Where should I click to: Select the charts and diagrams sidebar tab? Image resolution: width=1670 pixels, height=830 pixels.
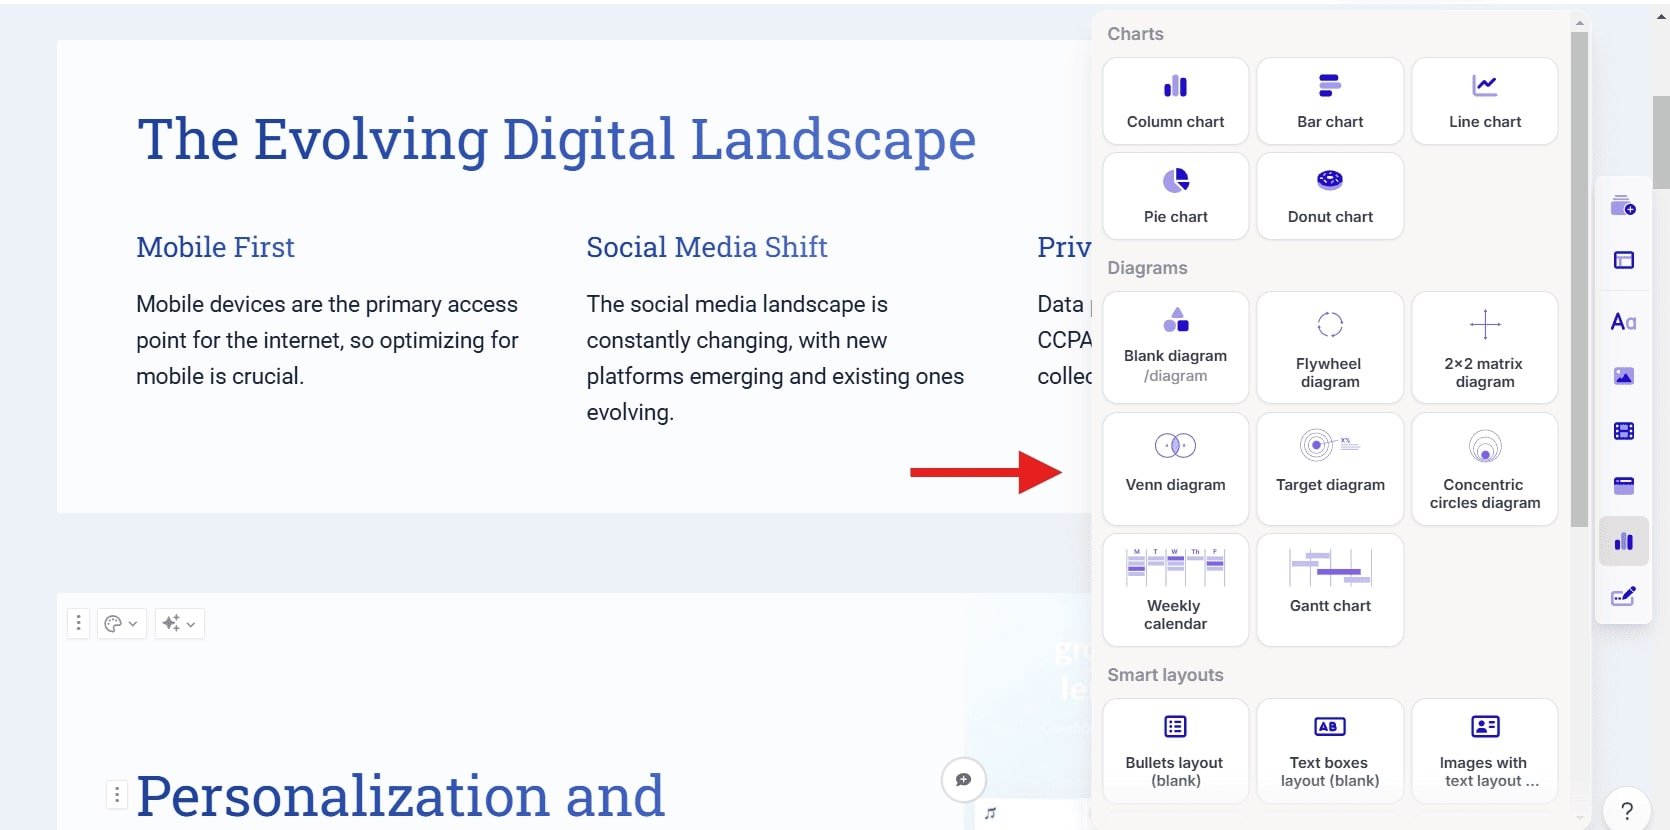pyautogui.click(x=1623, y=541)
